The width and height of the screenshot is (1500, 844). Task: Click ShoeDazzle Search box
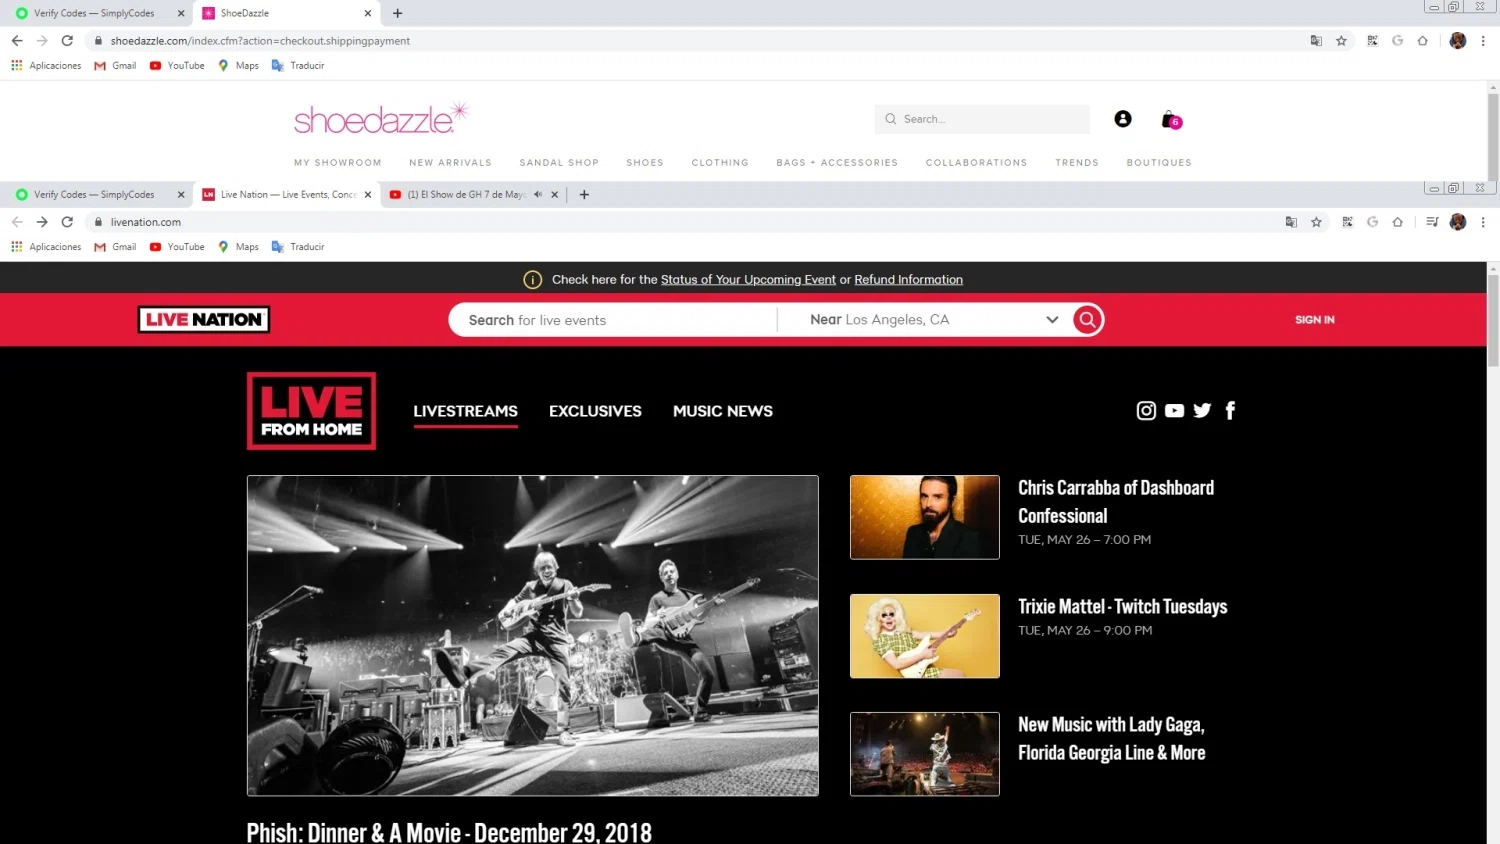(x=982, y=119)
